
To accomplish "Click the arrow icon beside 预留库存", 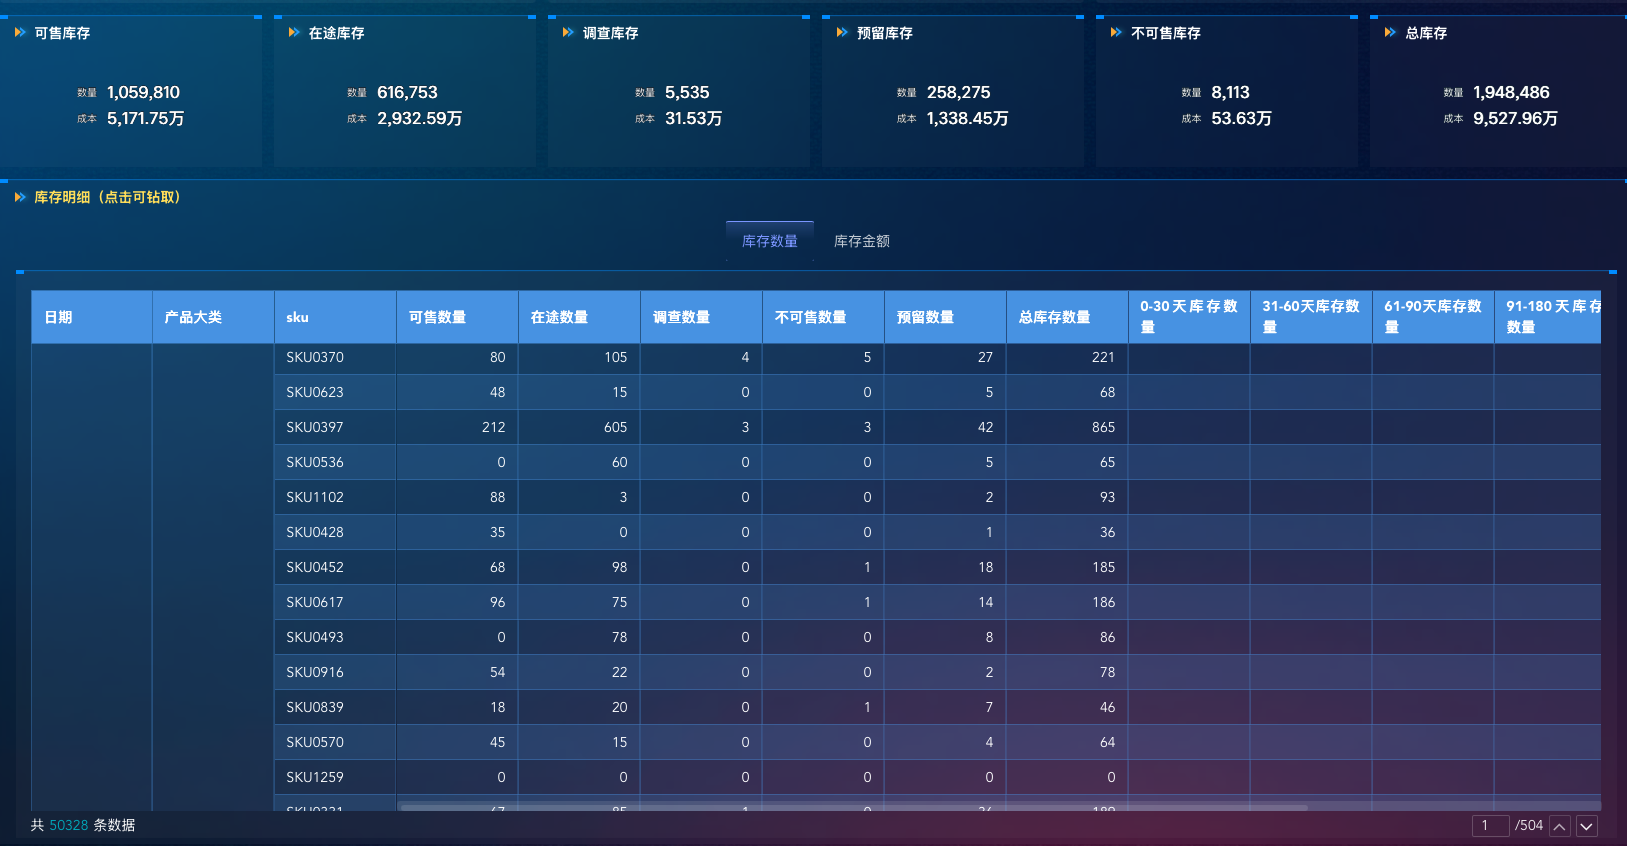I will pos(842,33).
